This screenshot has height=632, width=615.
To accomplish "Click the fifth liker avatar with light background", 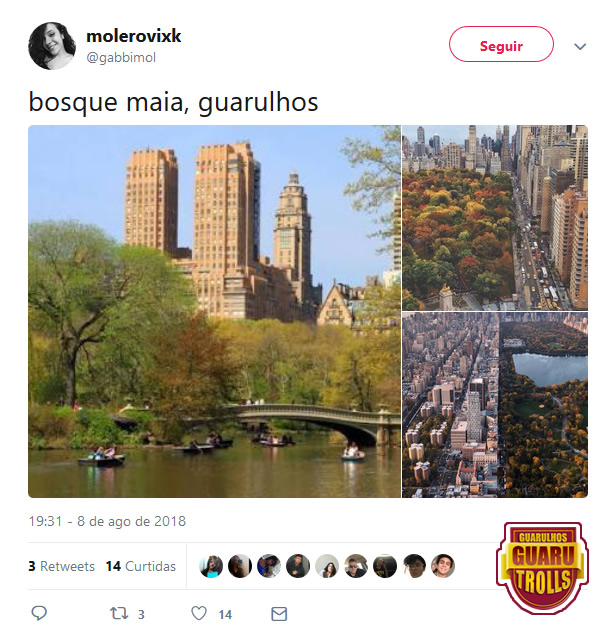I will coord(327,566).
